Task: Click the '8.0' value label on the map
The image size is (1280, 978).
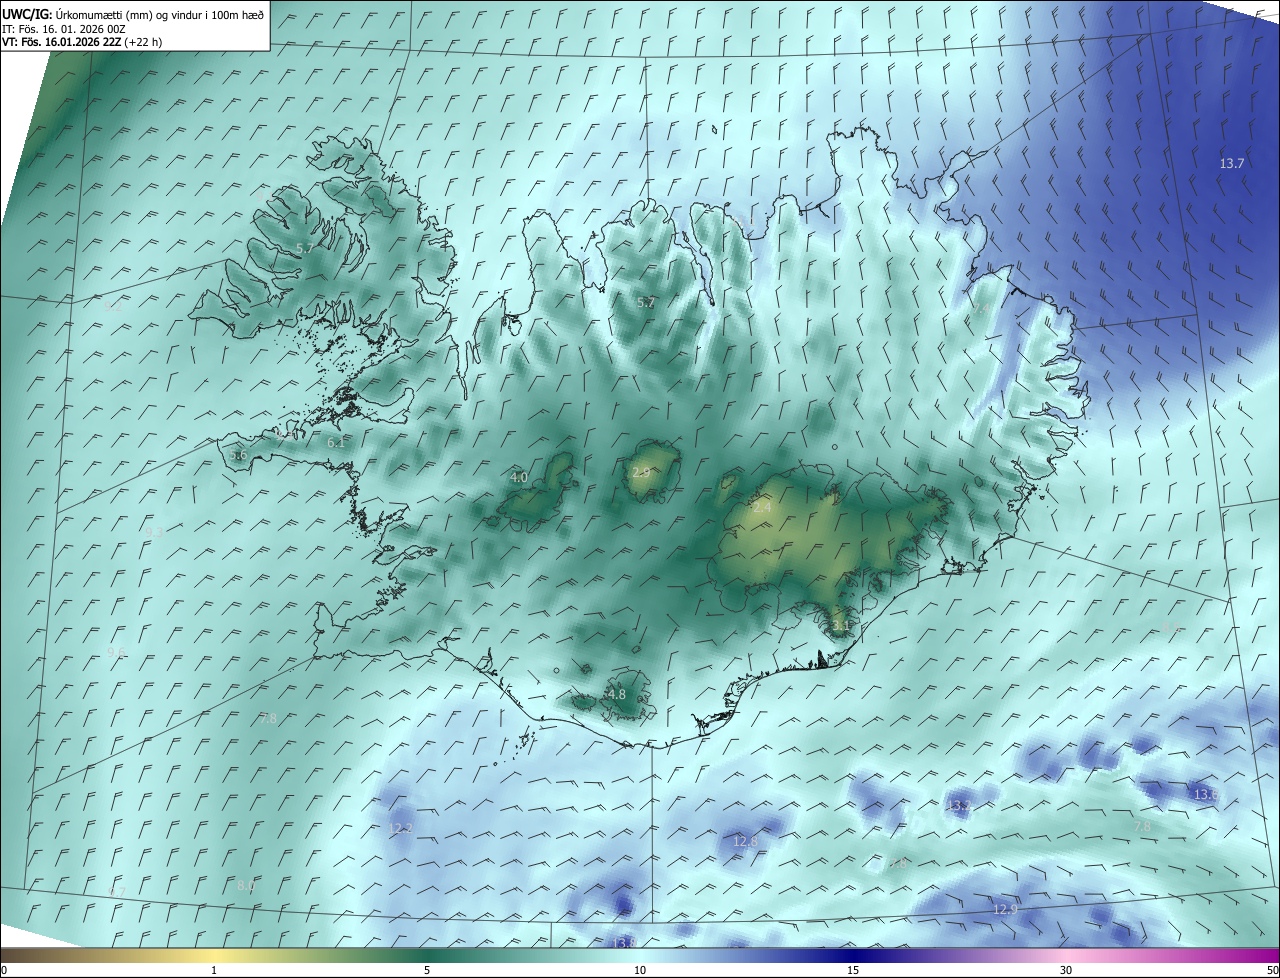Action: 245,886
